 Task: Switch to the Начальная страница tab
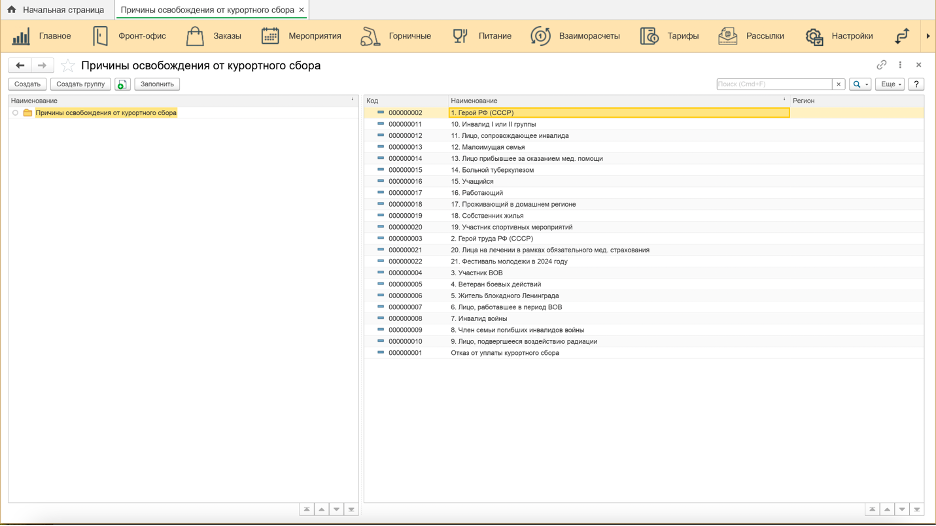(x=57, y=10)
